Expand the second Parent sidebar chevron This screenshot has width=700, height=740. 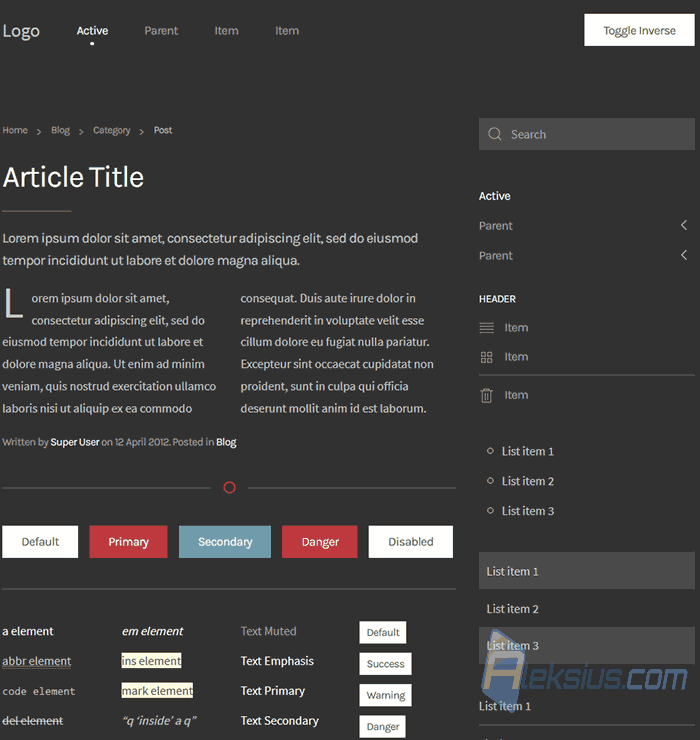(x=684, y=255)
